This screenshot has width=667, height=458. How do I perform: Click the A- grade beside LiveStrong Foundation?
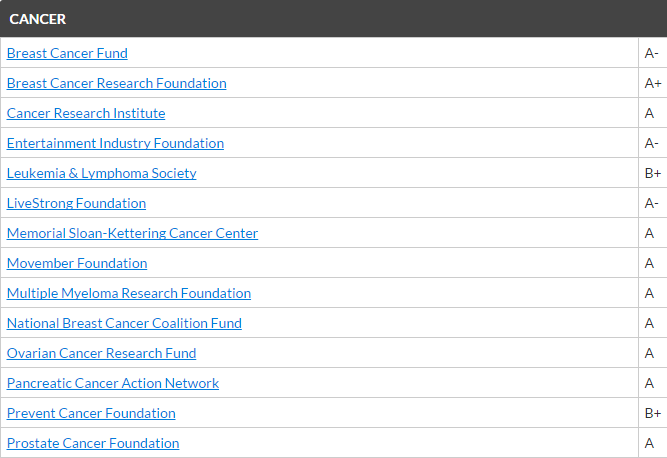click(652, 203)
